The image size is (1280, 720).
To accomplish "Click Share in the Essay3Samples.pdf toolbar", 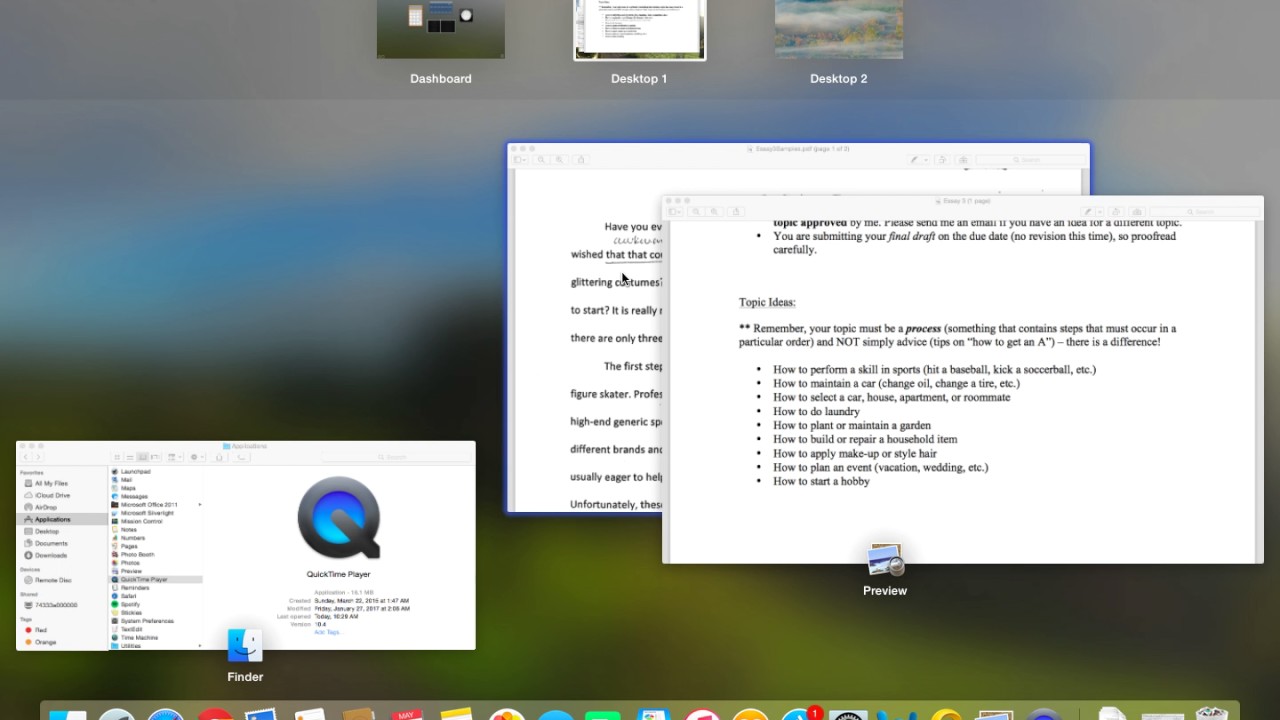I will 580,160.
